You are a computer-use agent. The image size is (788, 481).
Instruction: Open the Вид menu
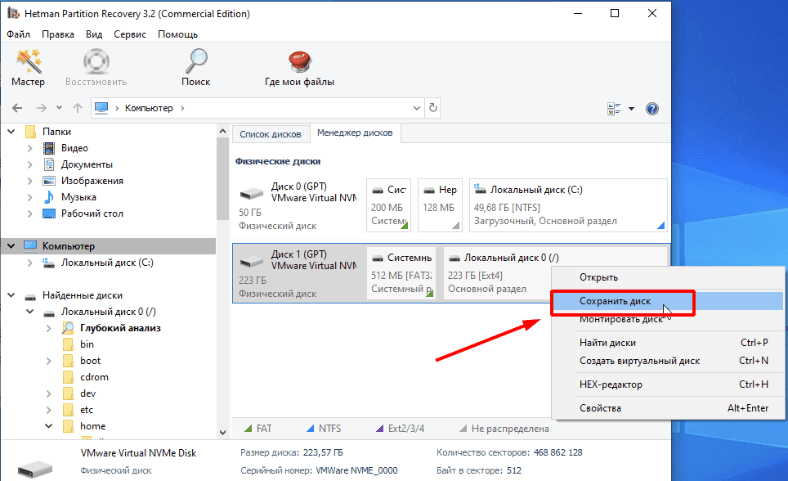(93, 34)
